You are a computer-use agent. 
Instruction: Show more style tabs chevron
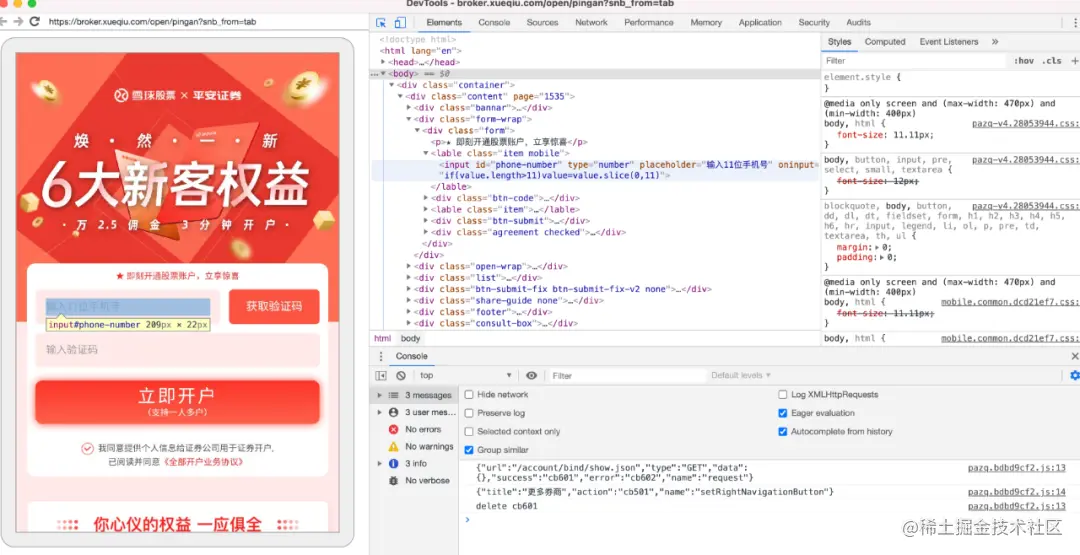(x=995, y=42)
